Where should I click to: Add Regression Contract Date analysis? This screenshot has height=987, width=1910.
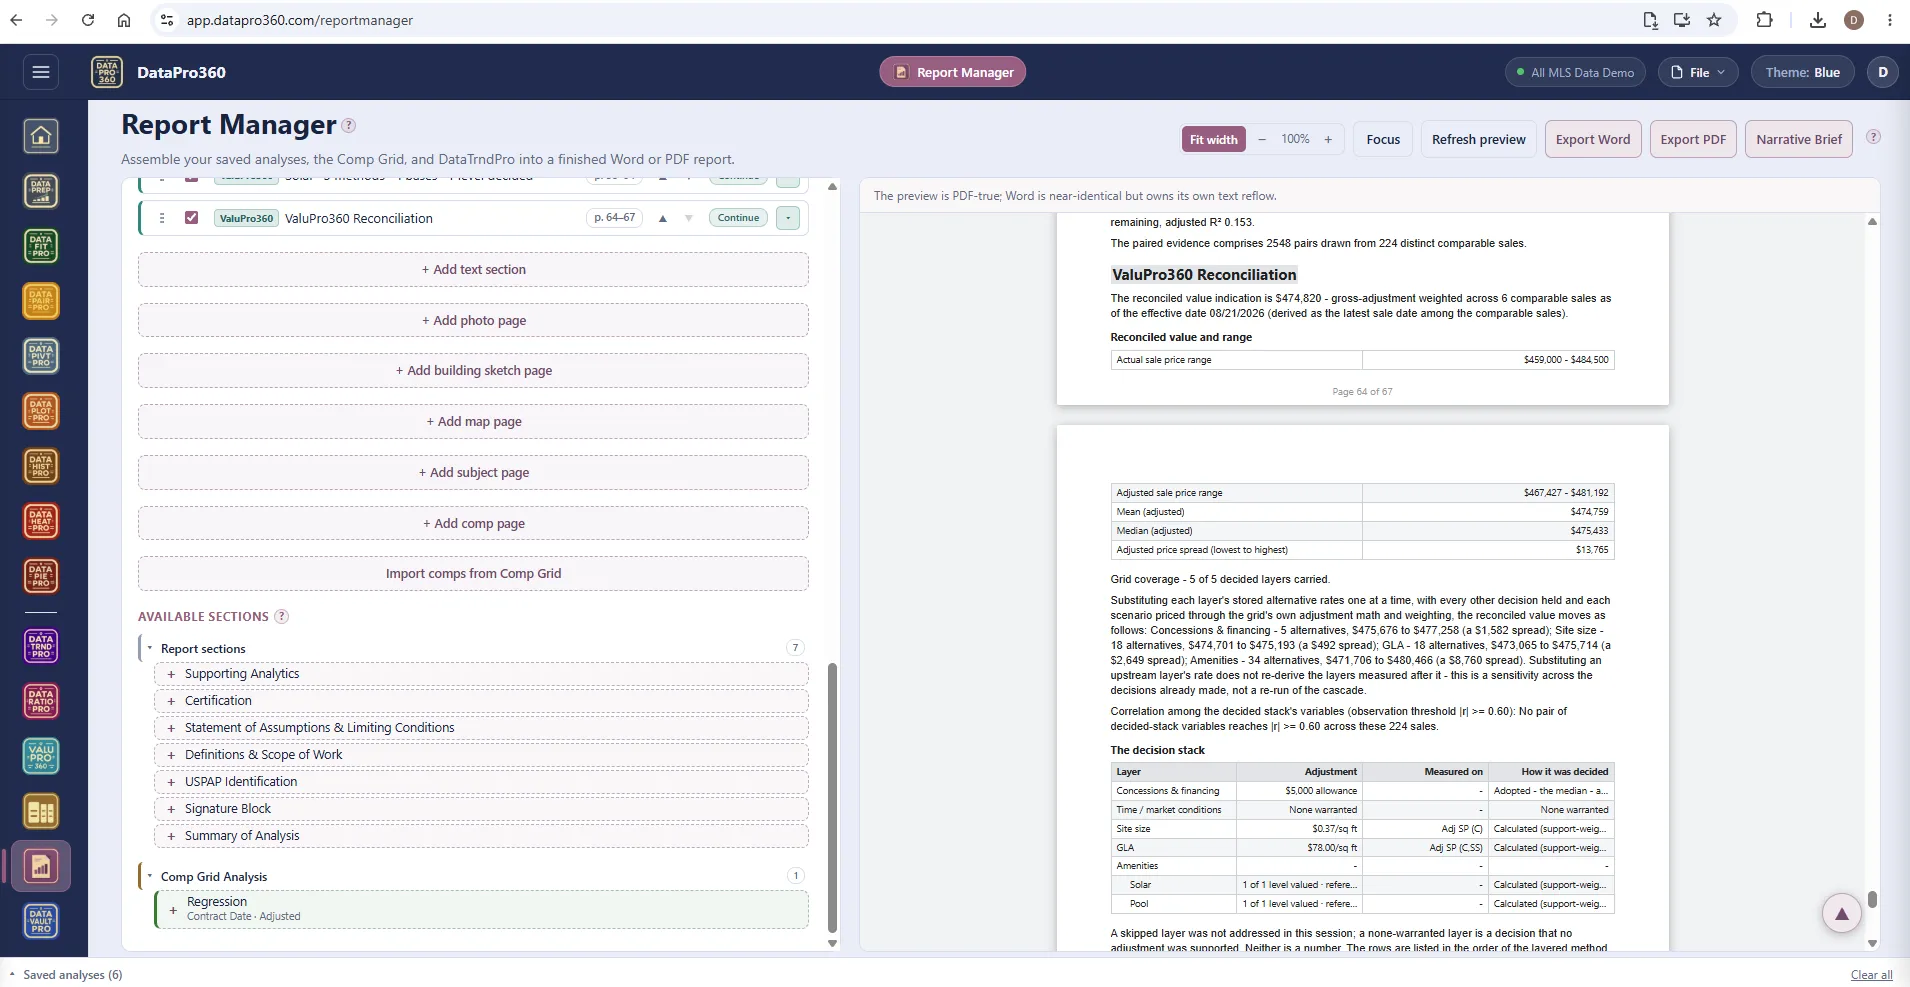tap(481, 909)
